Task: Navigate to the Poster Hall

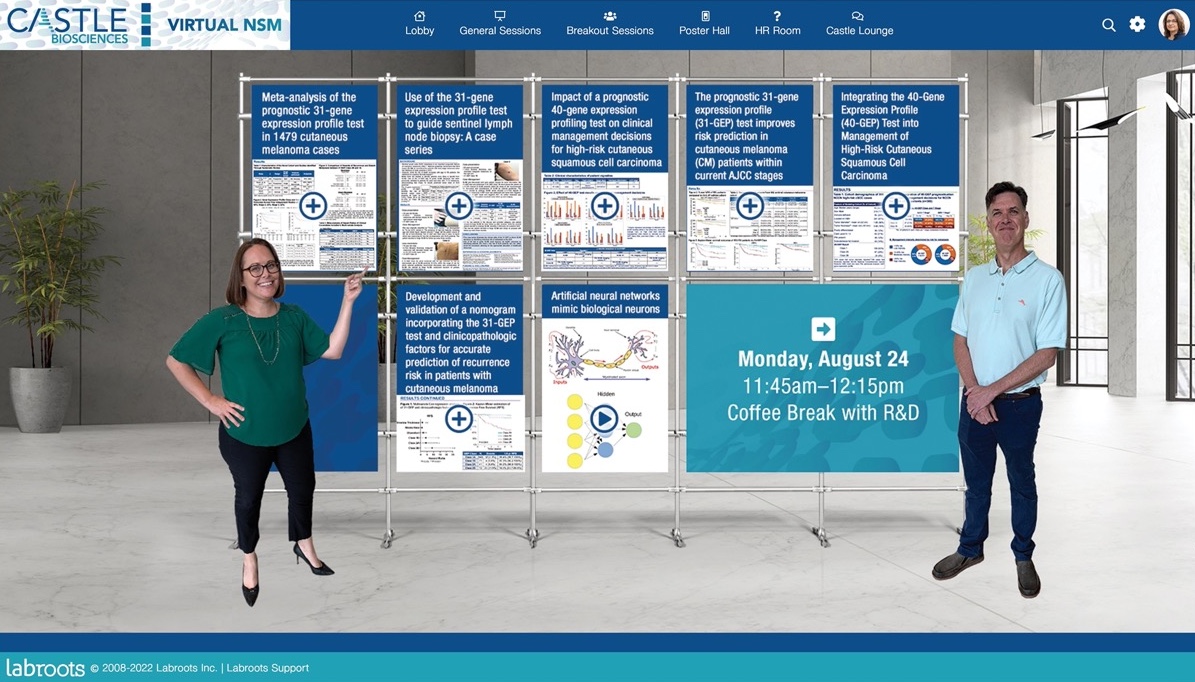Action: tap(704, 24)
